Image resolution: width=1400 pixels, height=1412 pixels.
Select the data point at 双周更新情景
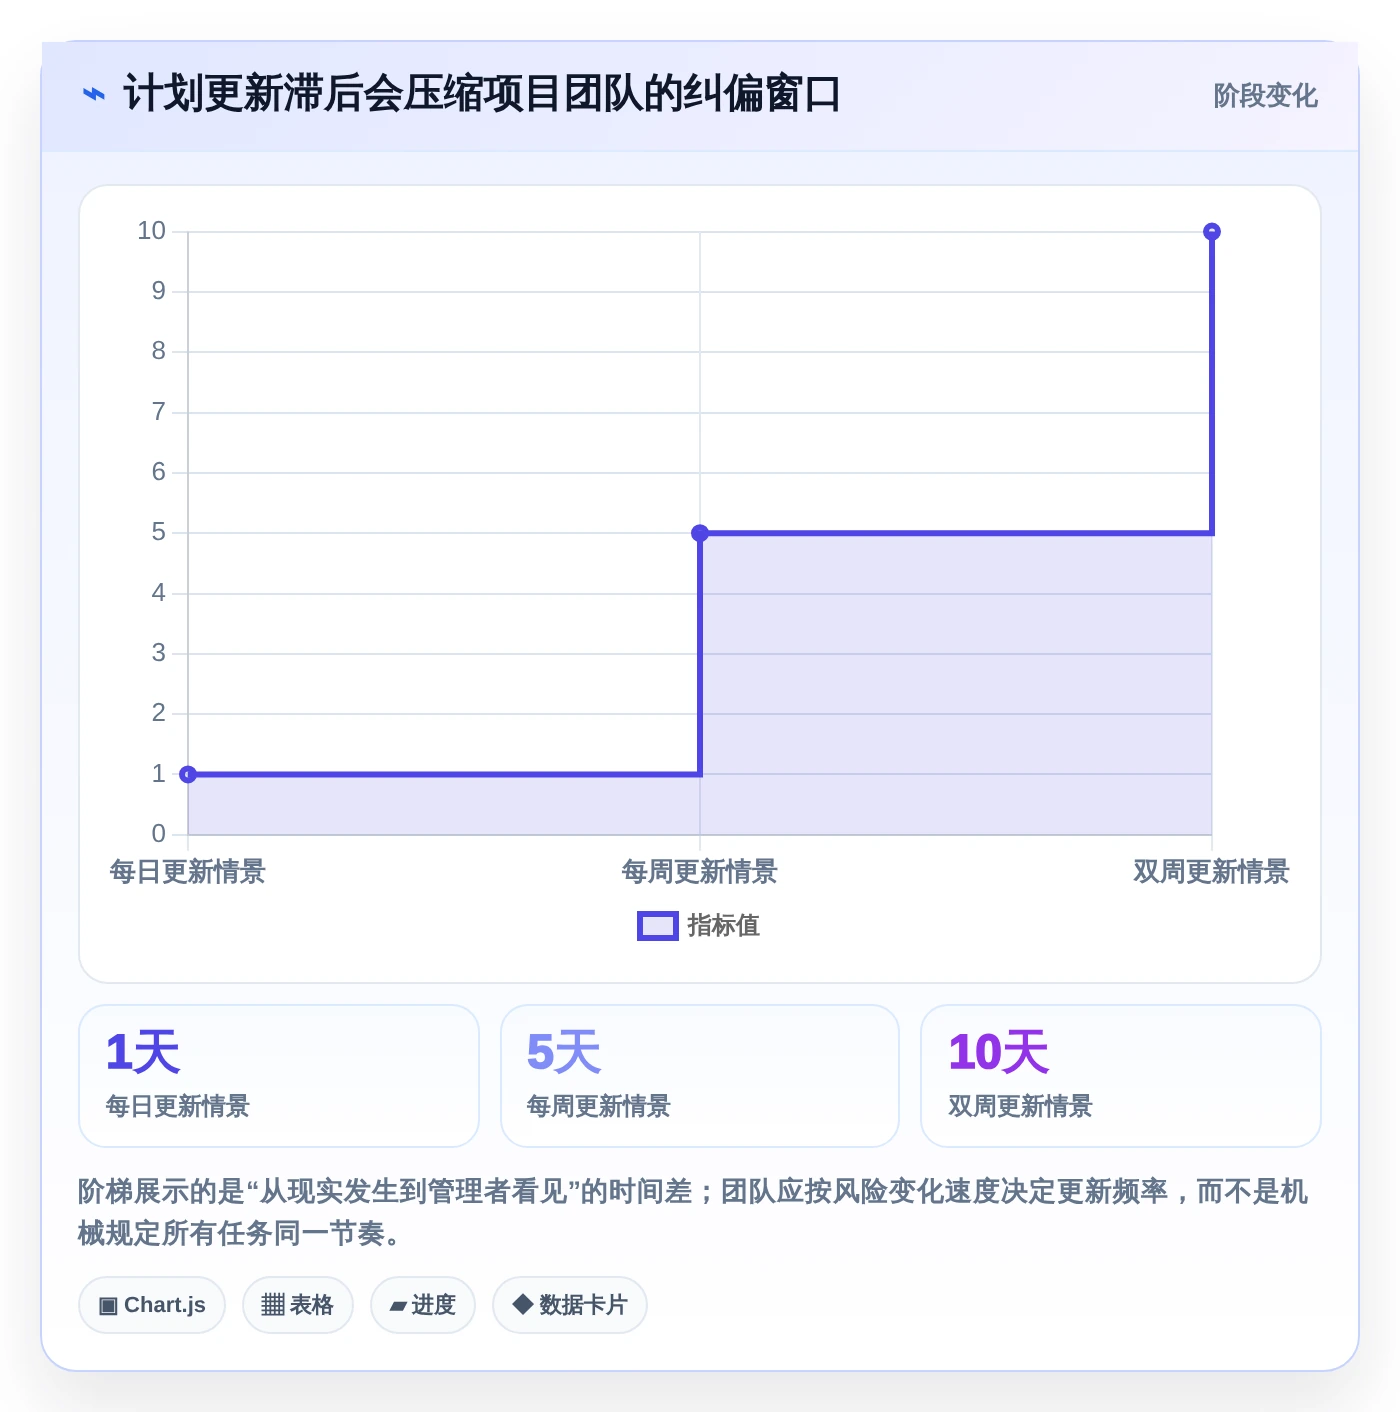(1212, 232)
